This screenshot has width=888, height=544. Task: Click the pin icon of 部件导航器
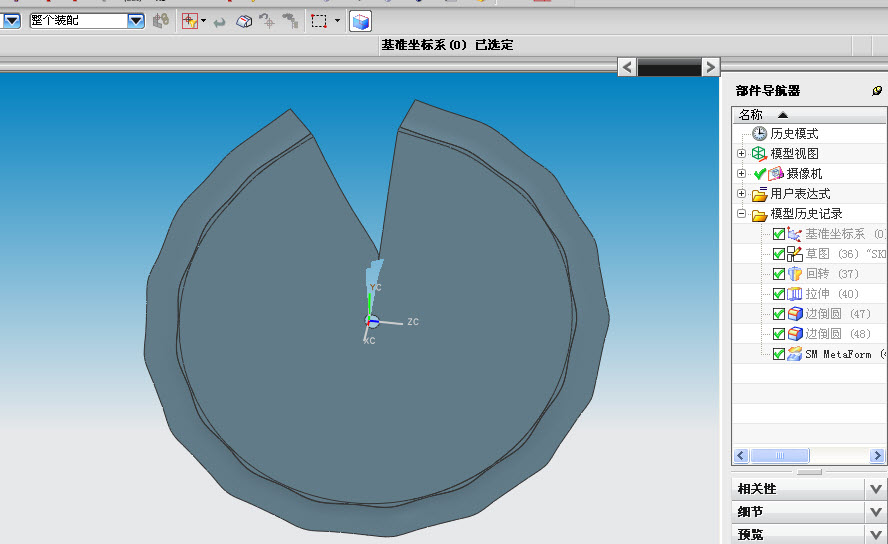point(877,91)
